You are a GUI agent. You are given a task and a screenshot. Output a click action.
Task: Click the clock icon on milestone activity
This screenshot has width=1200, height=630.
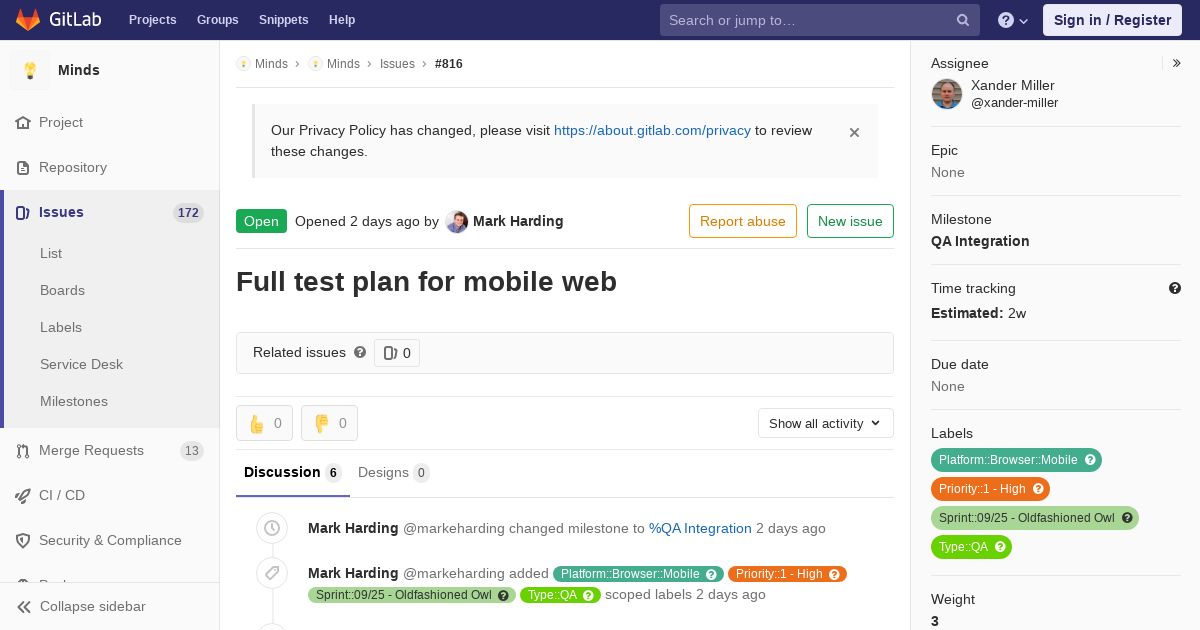click(272, 528)
